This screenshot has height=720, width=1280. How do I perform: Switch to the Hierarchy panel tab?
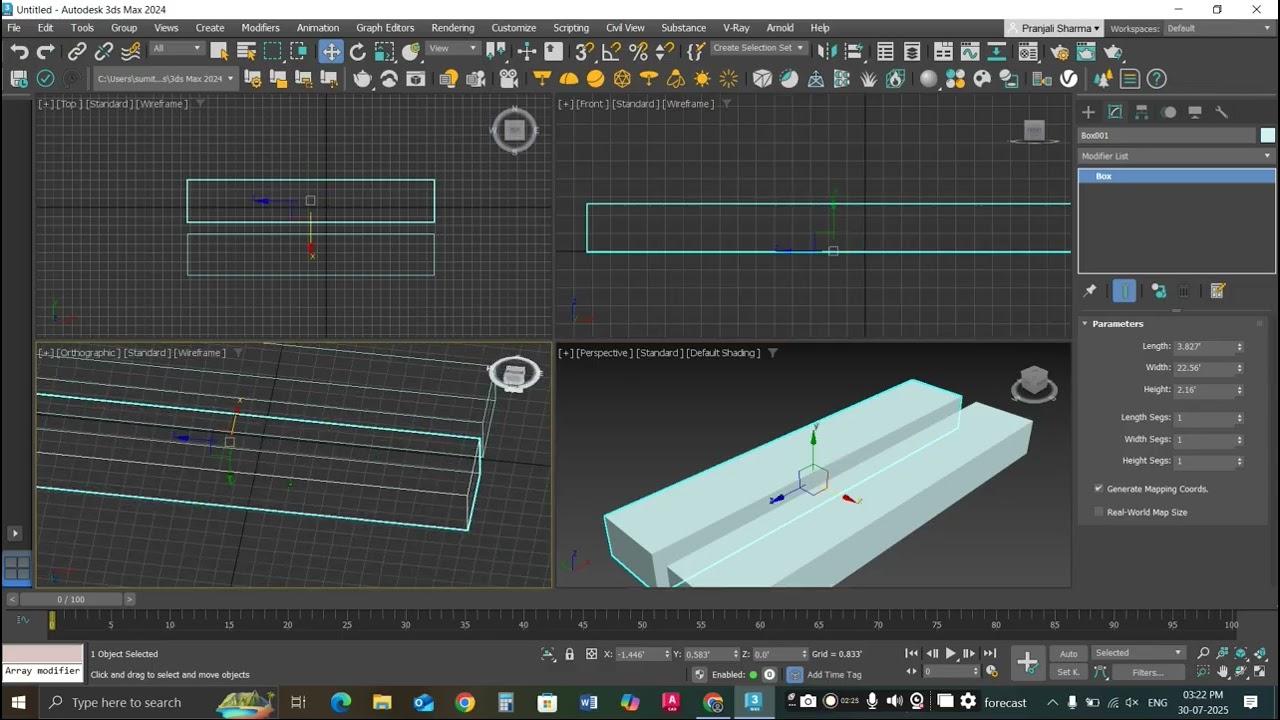pos(1142,112)
